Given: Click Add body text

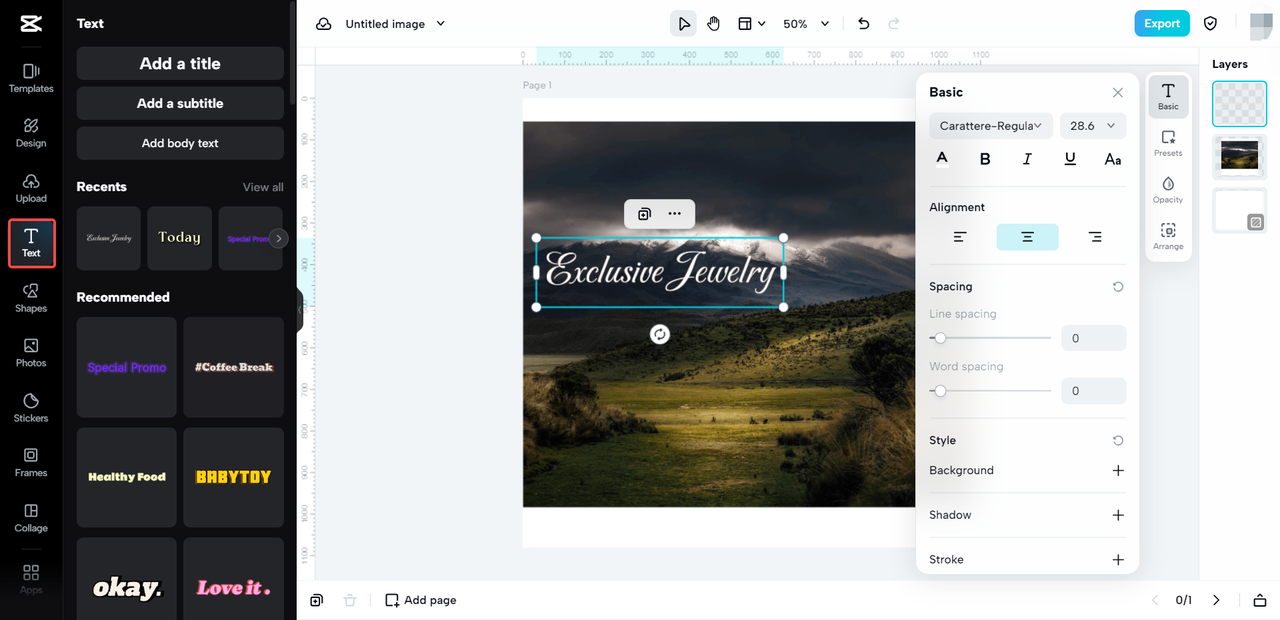Looking at the screenshot, I should [180, 143].
